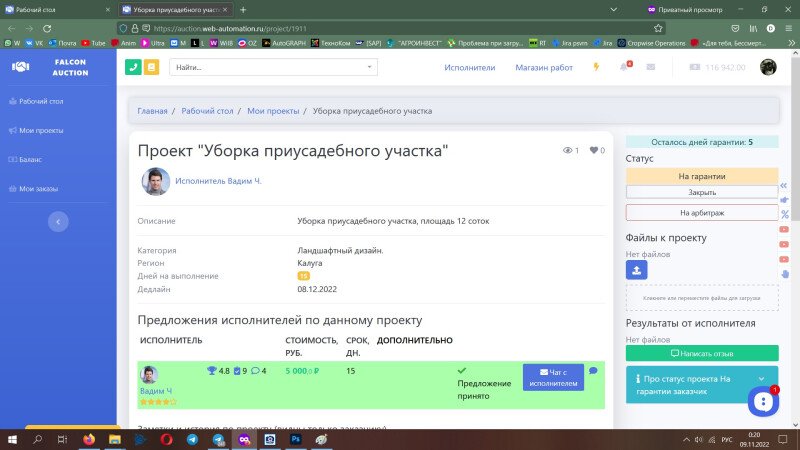The image size is (800, 450).
Task: Click the yellow 15 days badge
Action: point(304,276)
